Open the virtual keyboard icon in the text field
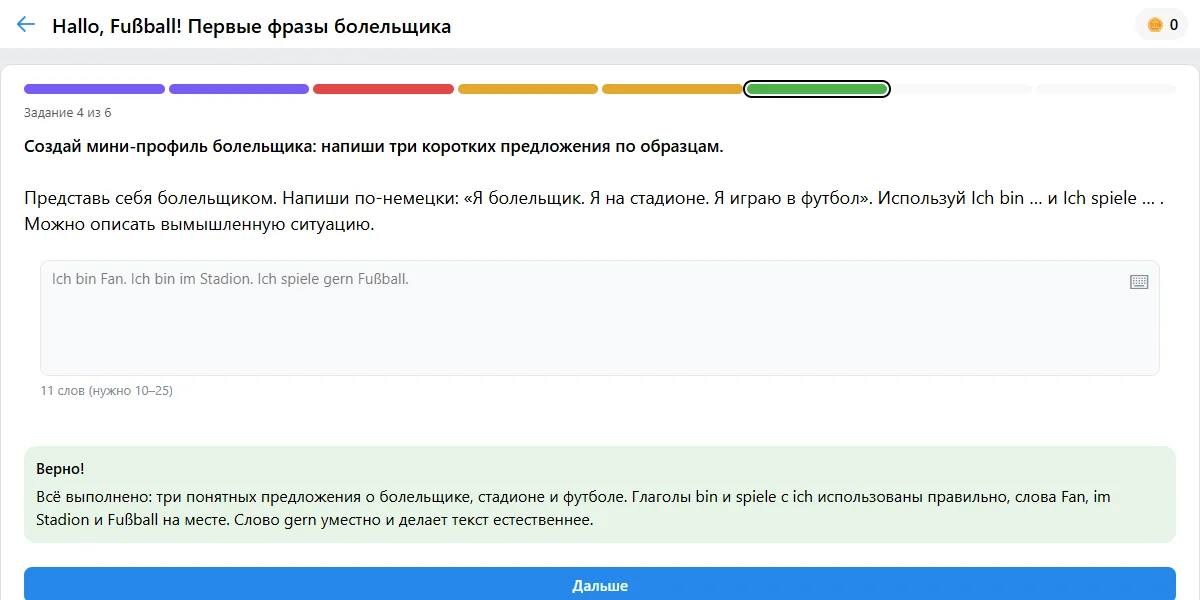The height and width of the screenshot is (600, 1200). click(1139, 282)
